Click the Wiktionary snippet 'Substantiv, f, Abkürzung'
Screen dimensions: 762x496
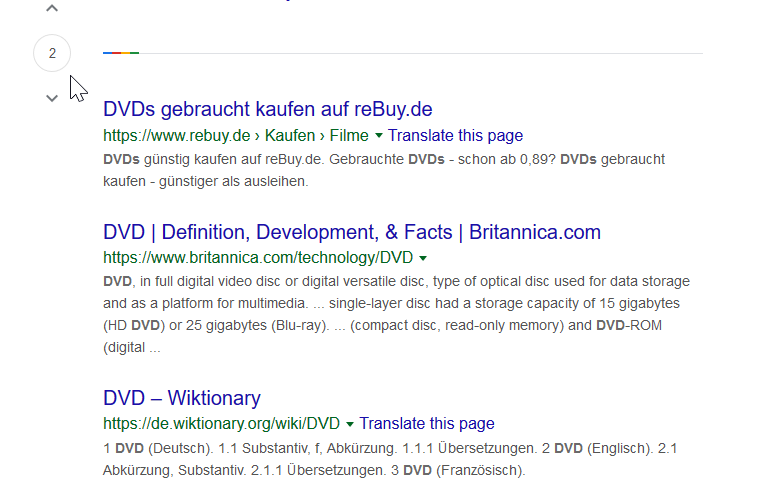click(319, 448)
